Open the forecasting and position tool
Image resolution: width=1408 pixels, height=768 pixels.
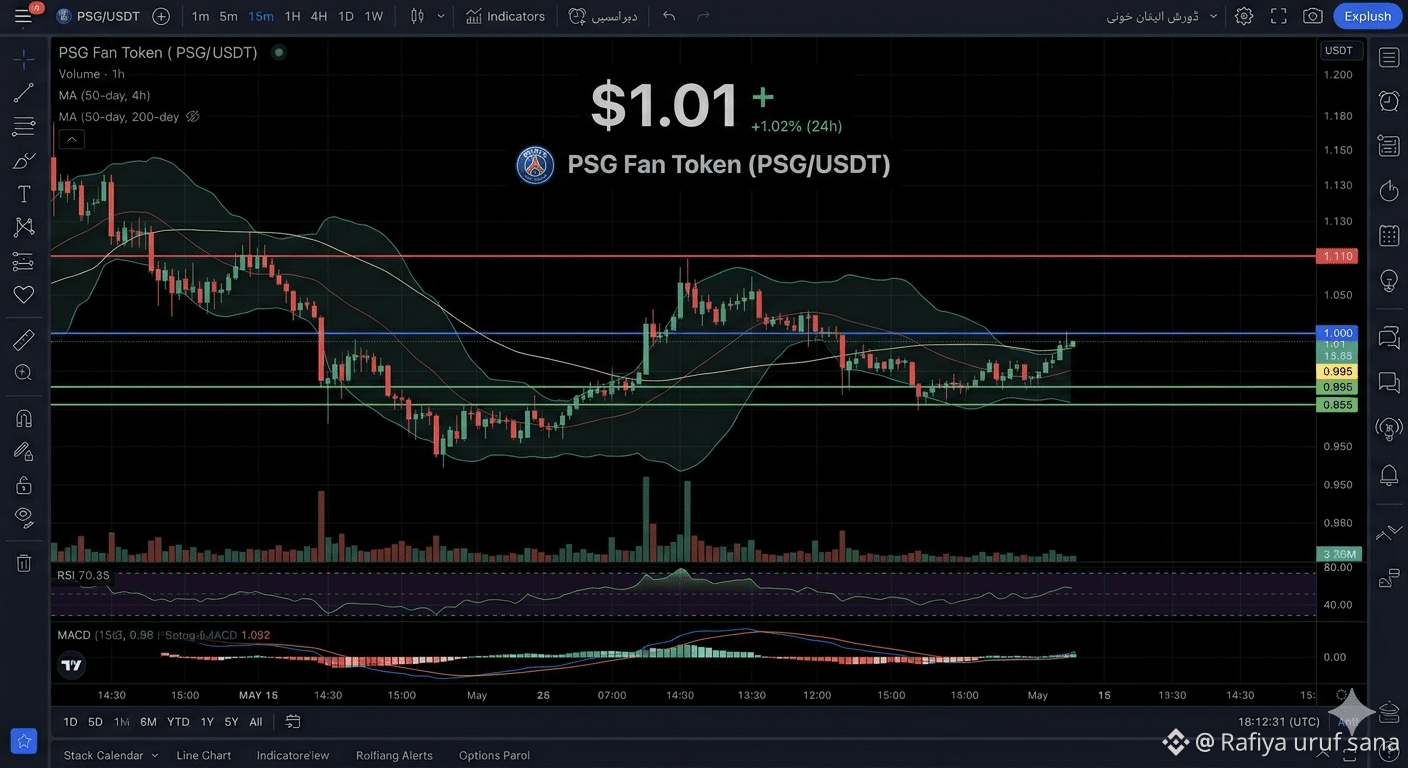coord(24,261)
